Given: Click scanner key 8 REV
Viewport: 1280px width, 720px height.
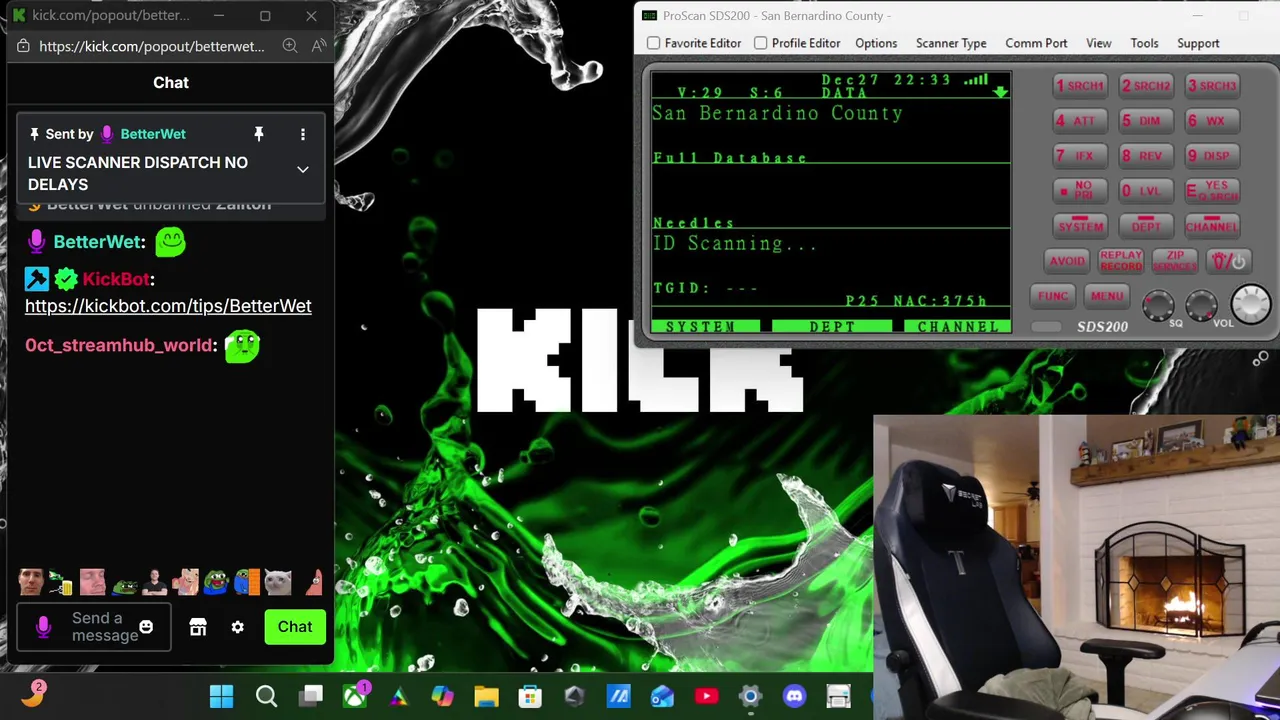Looking at the screenshot, I should (1146, 156).
